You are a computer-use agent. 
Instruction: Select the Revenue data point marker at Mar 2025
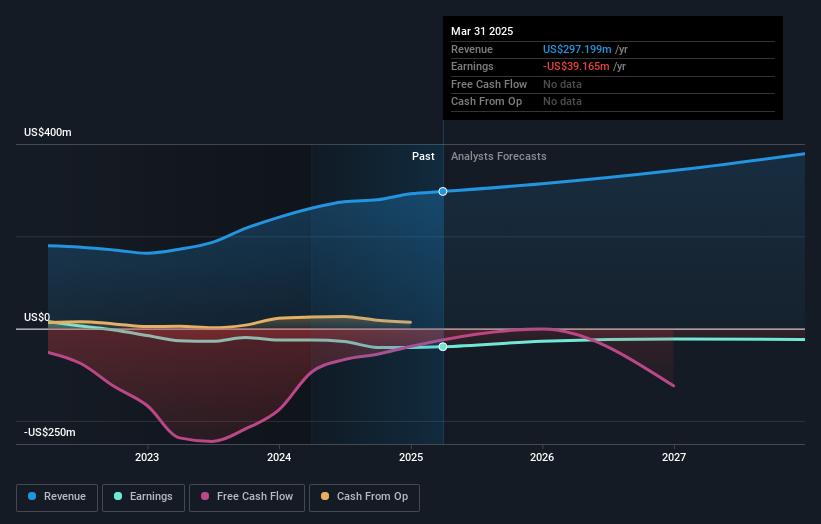point(443,192)
